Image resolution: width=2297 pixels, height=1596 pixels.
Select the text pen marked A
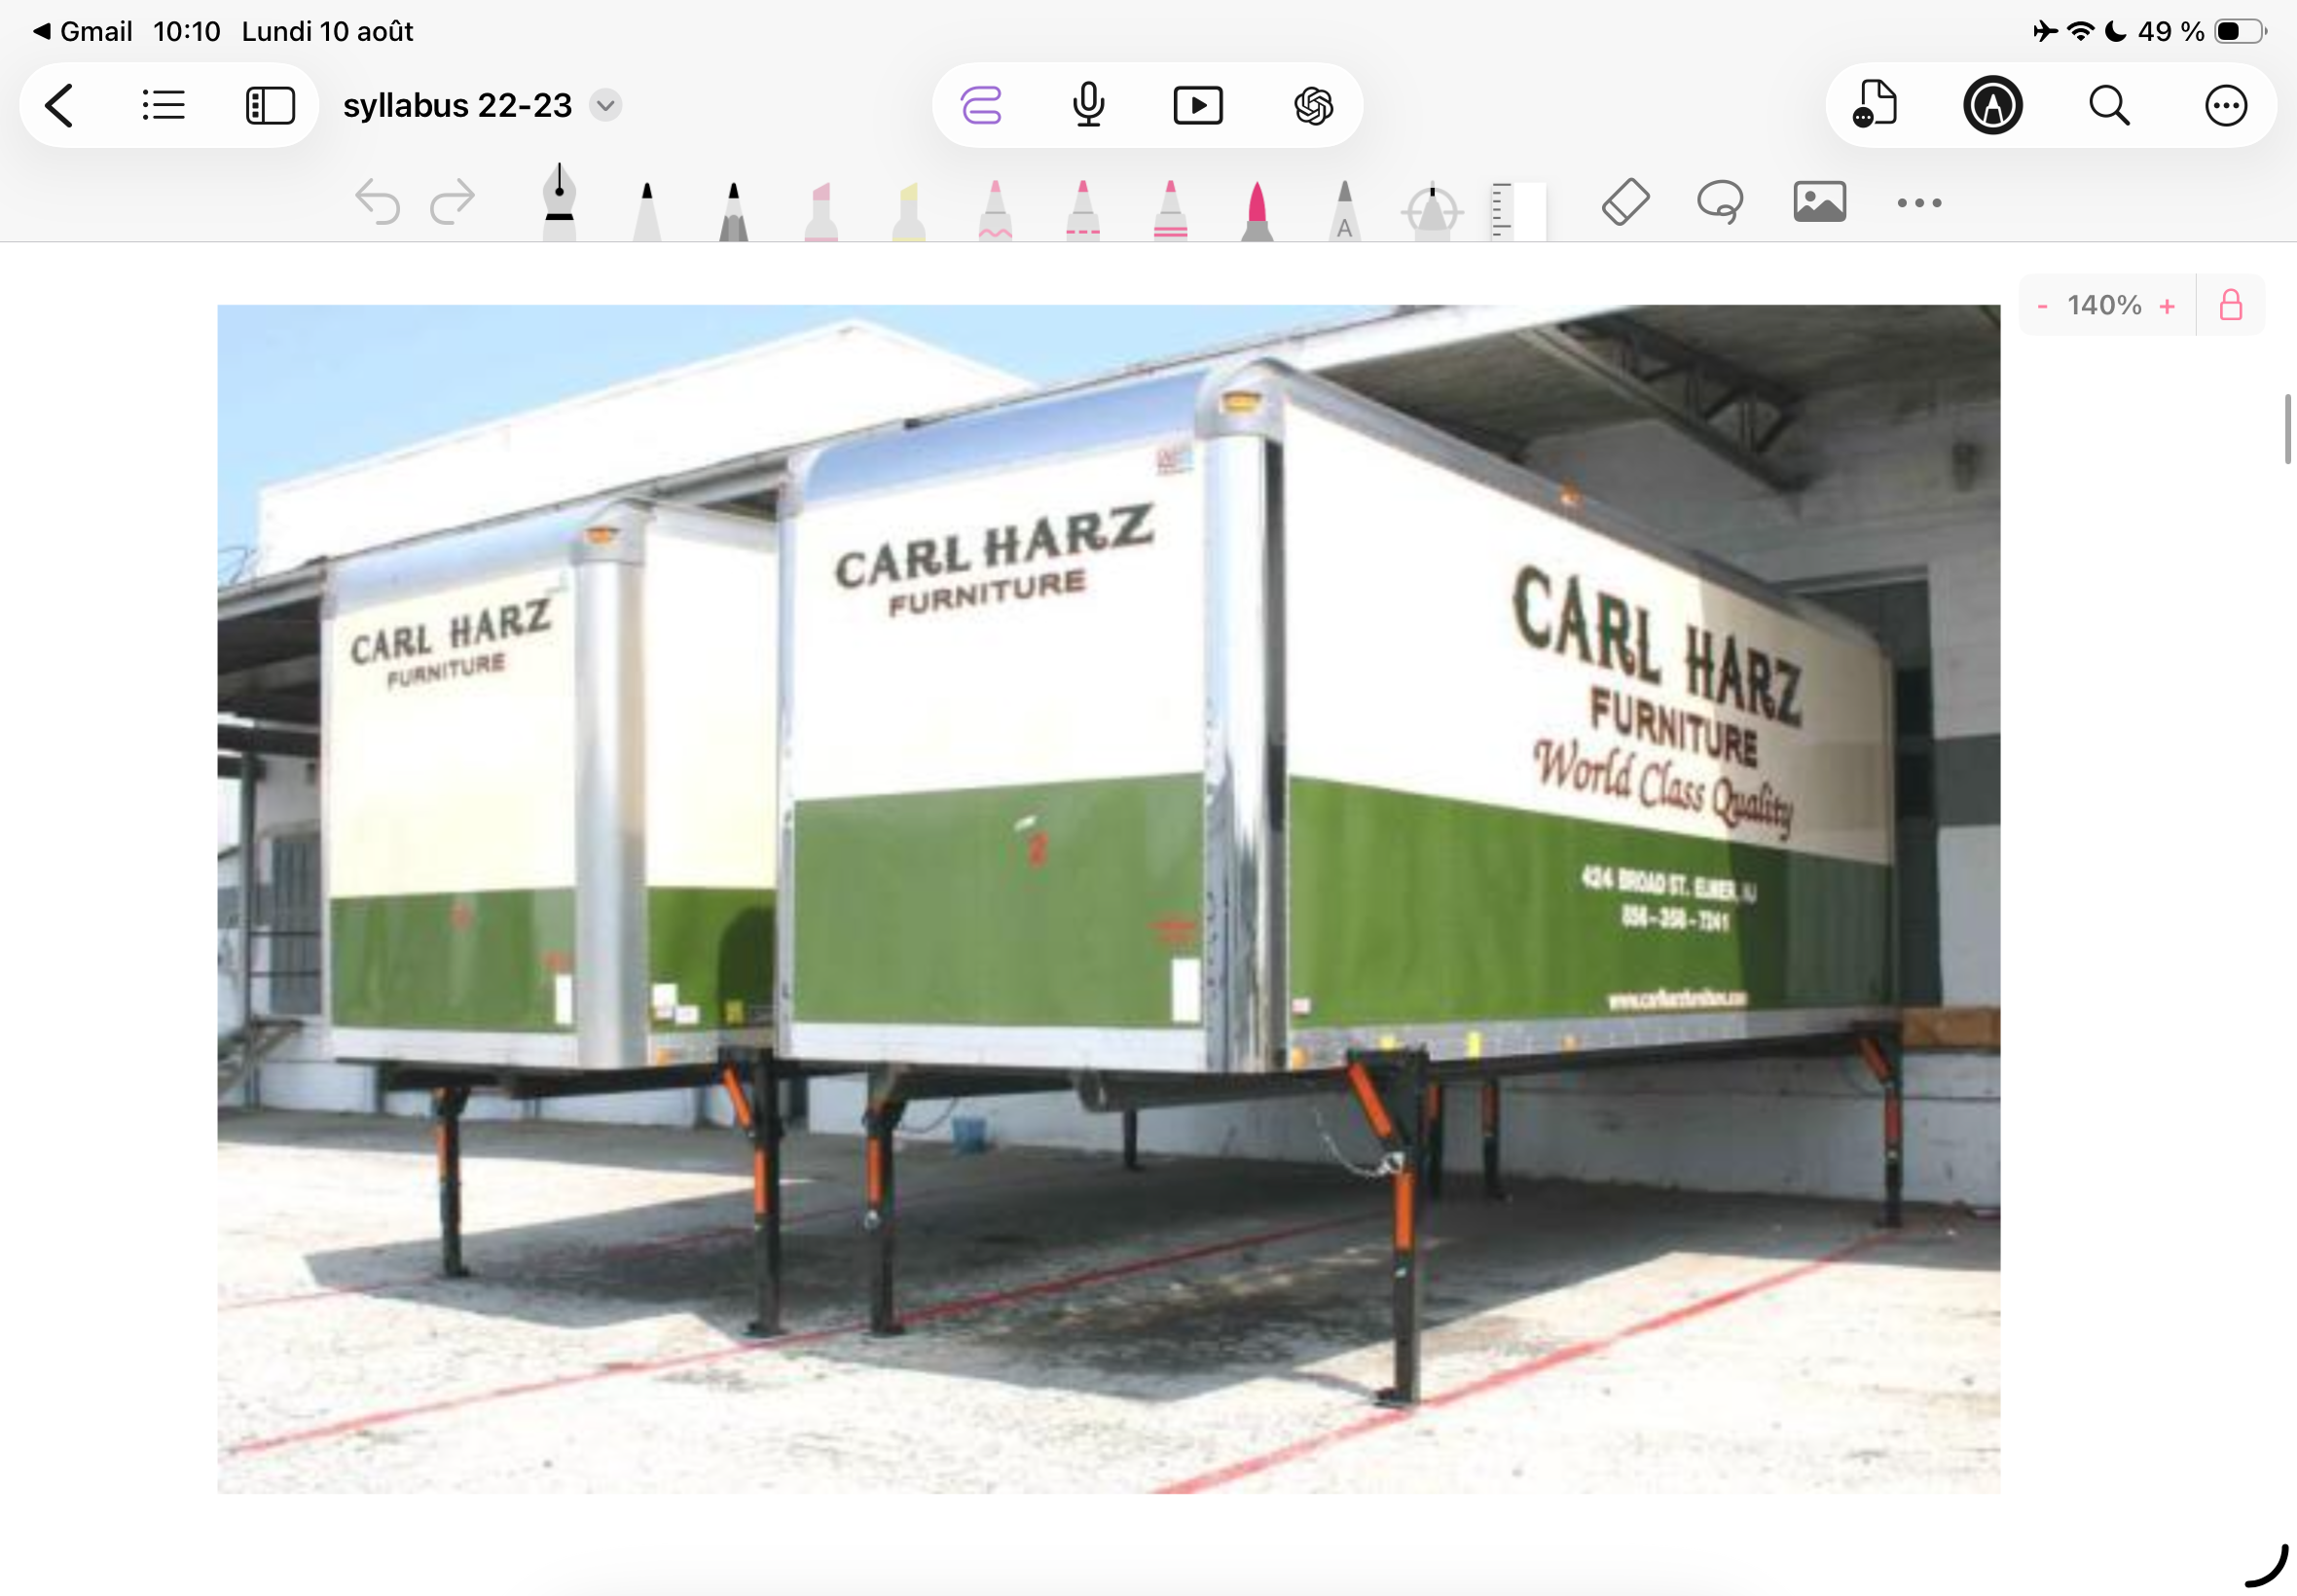[1344, 210]
